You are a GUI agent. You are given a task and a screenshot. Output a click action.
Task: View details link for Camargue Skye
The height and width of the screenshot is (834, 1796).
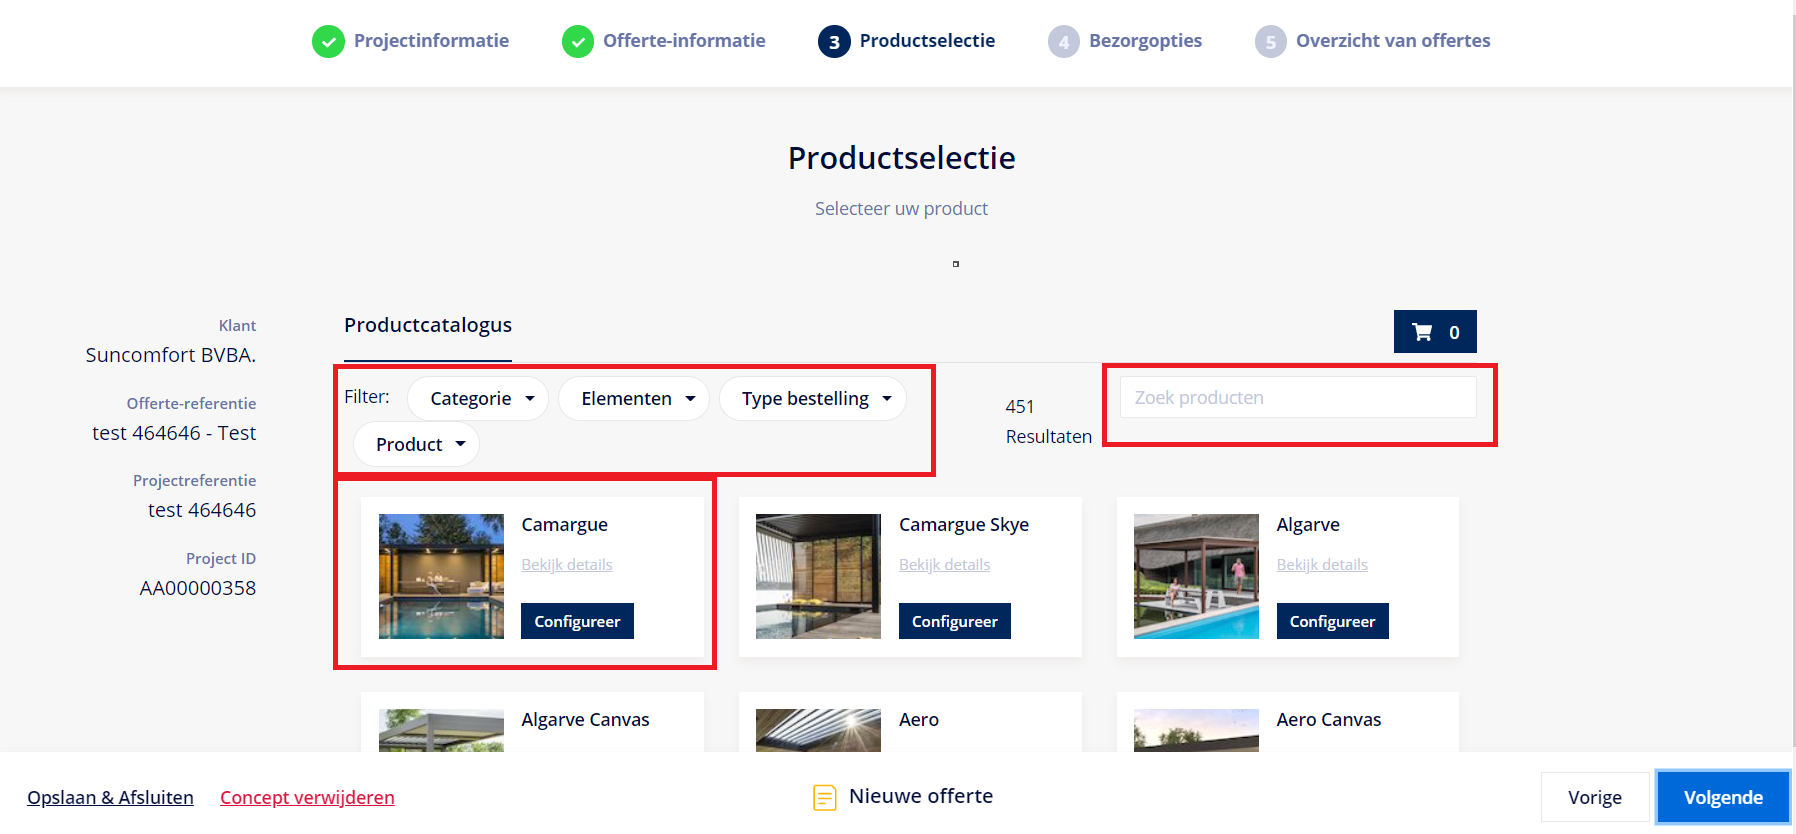click(x=944, y=565)
